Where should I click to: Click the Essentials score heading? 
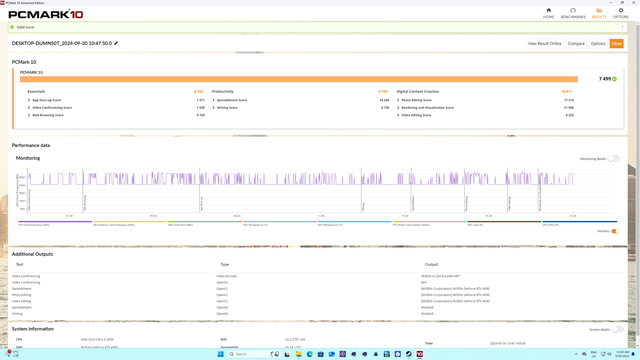pyautogui.click(x=36, y=91)
